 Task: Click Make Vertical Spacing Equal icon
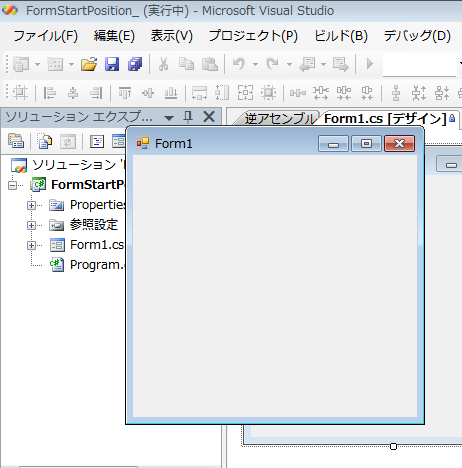coord(396,92)
